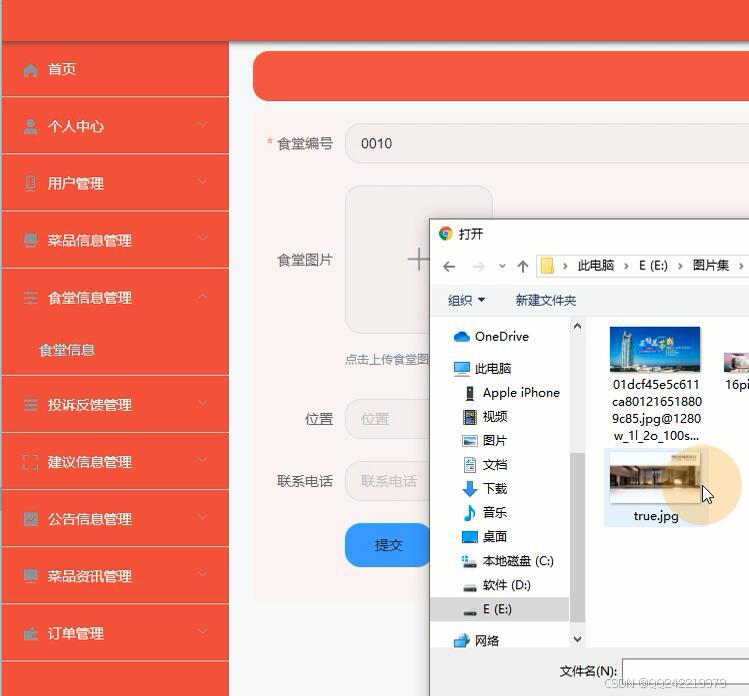Open the 音乐 folder in the navigation pane
The width and height of the screenshot is (749, 696).
click(x=485, y=513)
